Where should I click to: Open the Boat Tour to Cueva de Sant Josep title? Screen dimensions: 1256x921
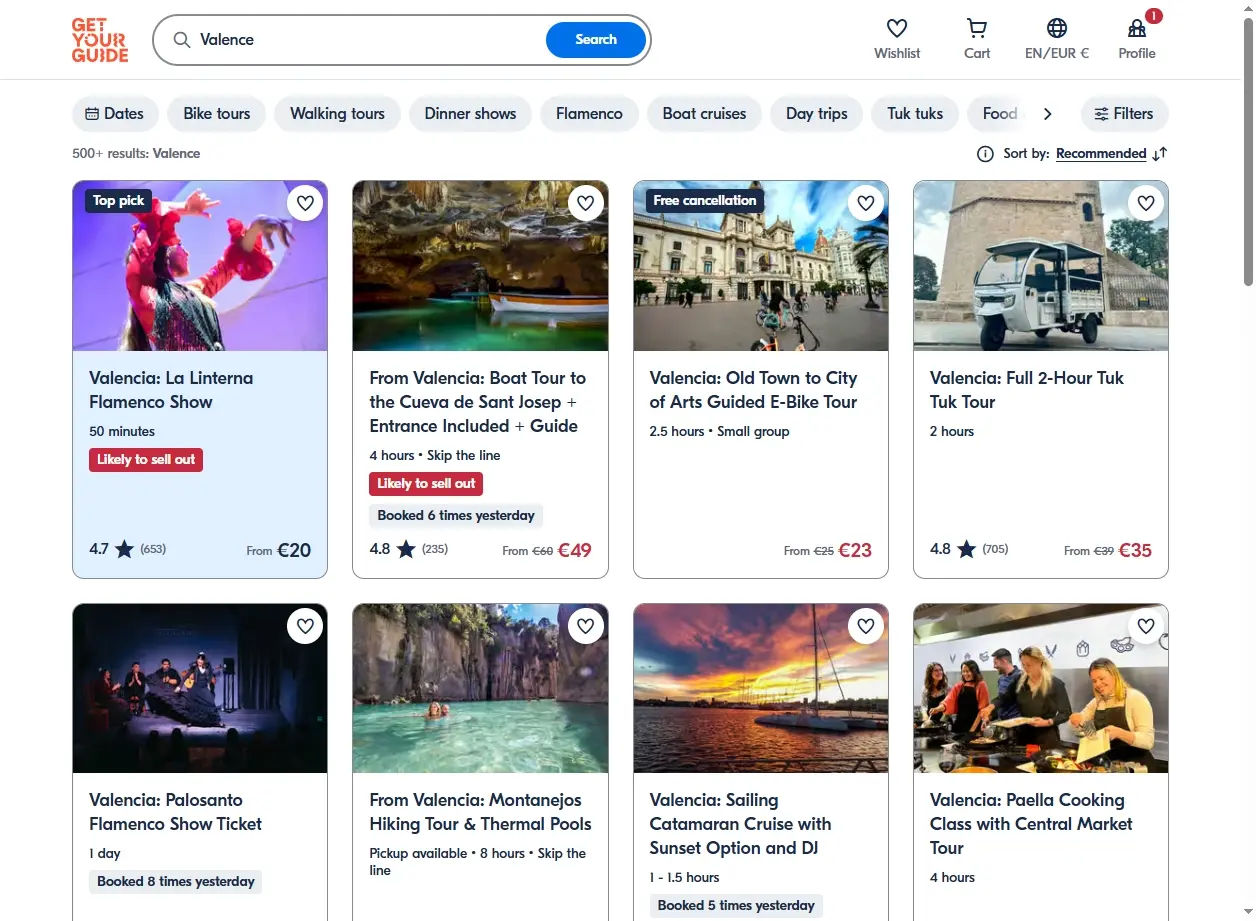(478, 402)
